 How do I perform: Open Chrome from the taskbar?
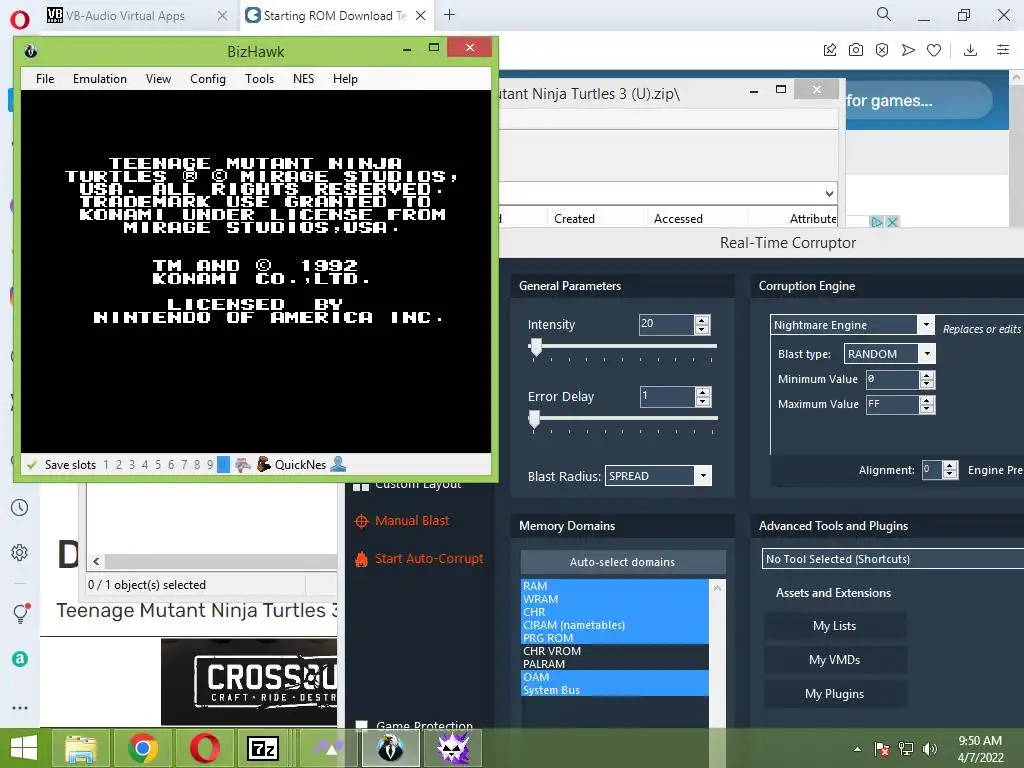coord(142,748)
